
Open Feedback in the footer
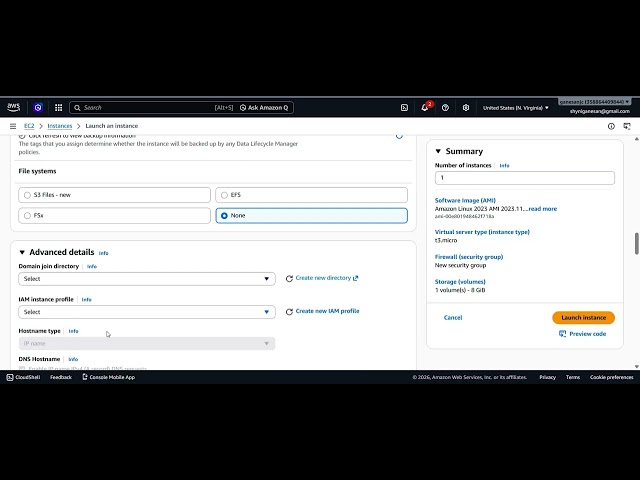tap(61, 377)
